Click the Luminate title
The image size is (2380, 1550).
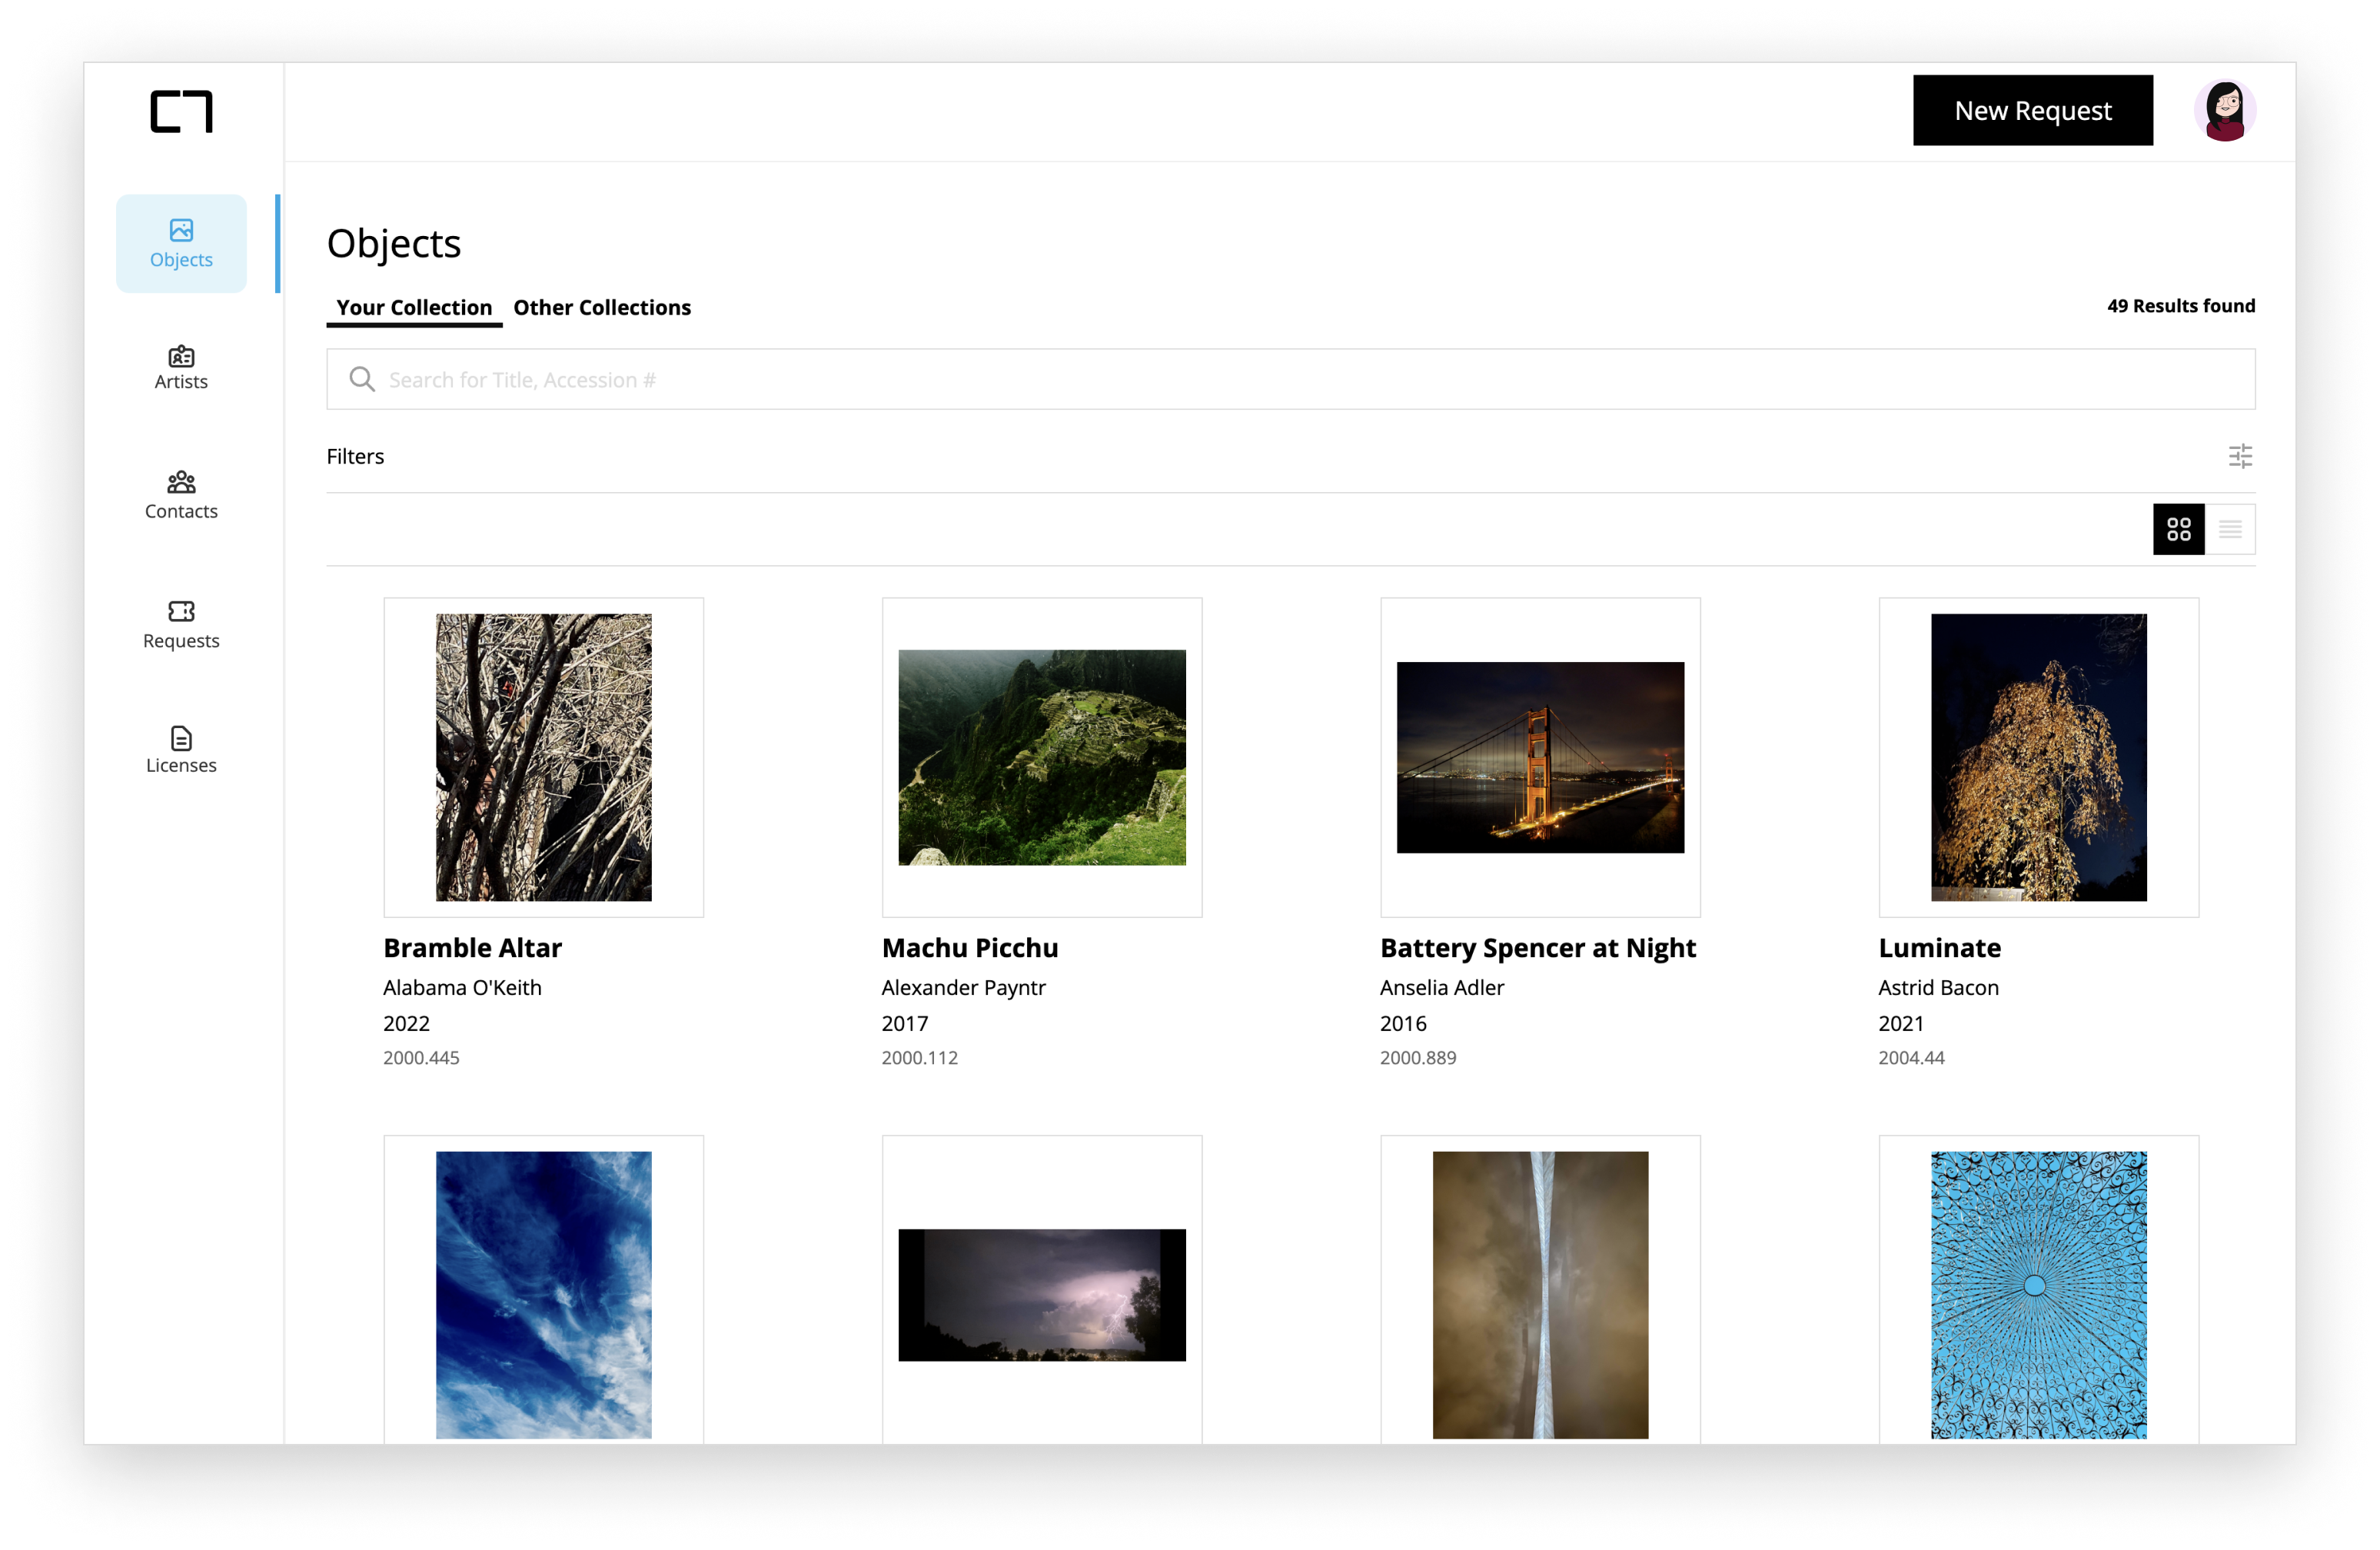tap(1939, 947)
